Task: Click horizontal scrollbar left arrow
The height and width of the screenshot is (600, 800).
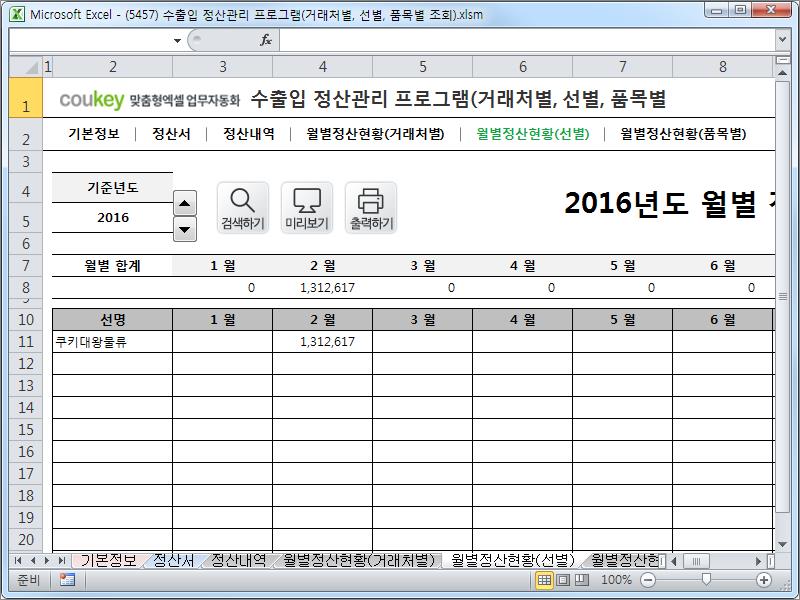Action: tap(674, 561)
